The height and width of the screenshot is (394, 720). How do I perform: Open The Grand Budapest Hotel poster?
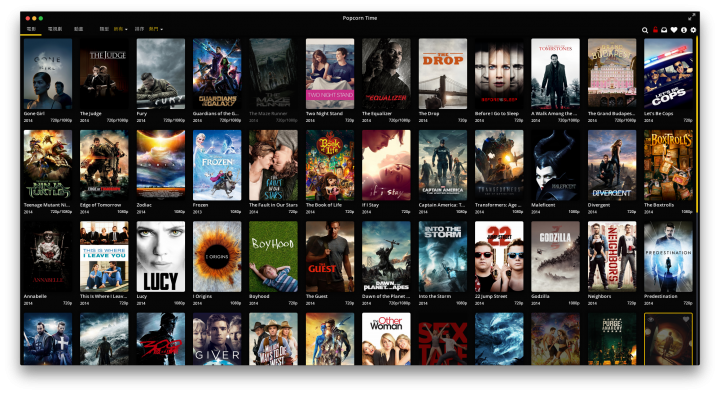[x=612, y=73]
